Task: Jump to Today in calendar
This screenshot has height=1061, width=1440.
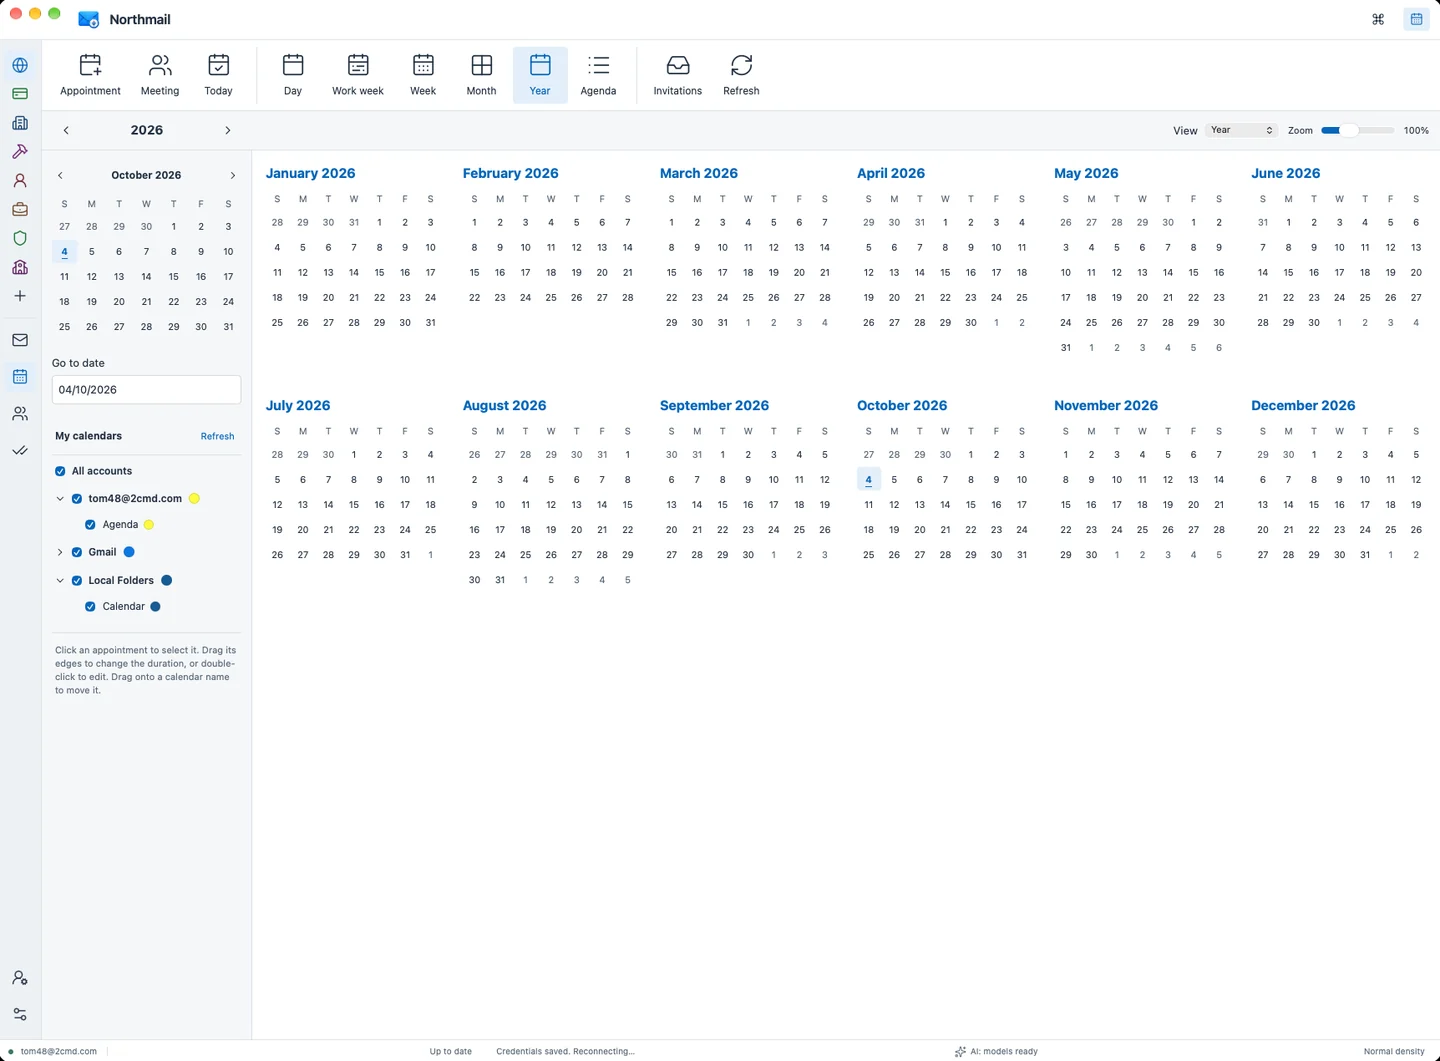Action: (x=218, y=75)
